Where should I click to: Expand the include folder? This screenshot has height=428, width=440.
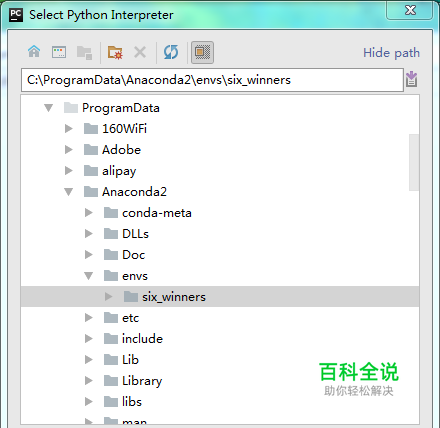point(89,339)
